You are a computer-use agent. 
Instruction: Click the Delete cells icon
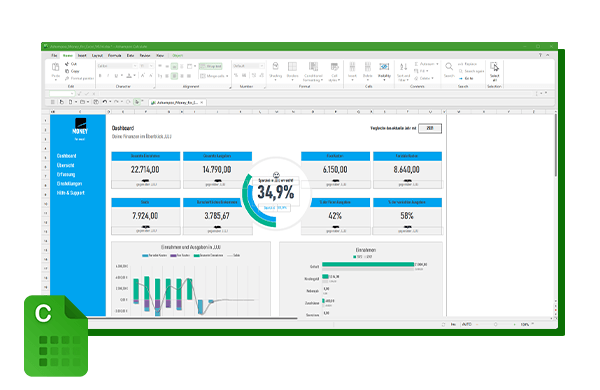pyautogui.click(x=368, y=67)
